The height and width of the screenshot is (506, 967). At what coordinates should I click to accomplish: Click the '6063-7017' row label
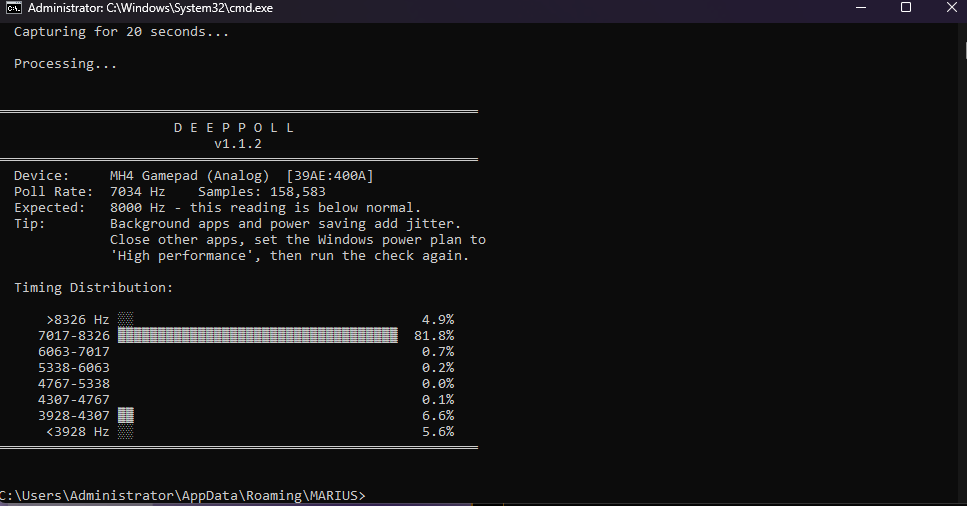(73, 352)
